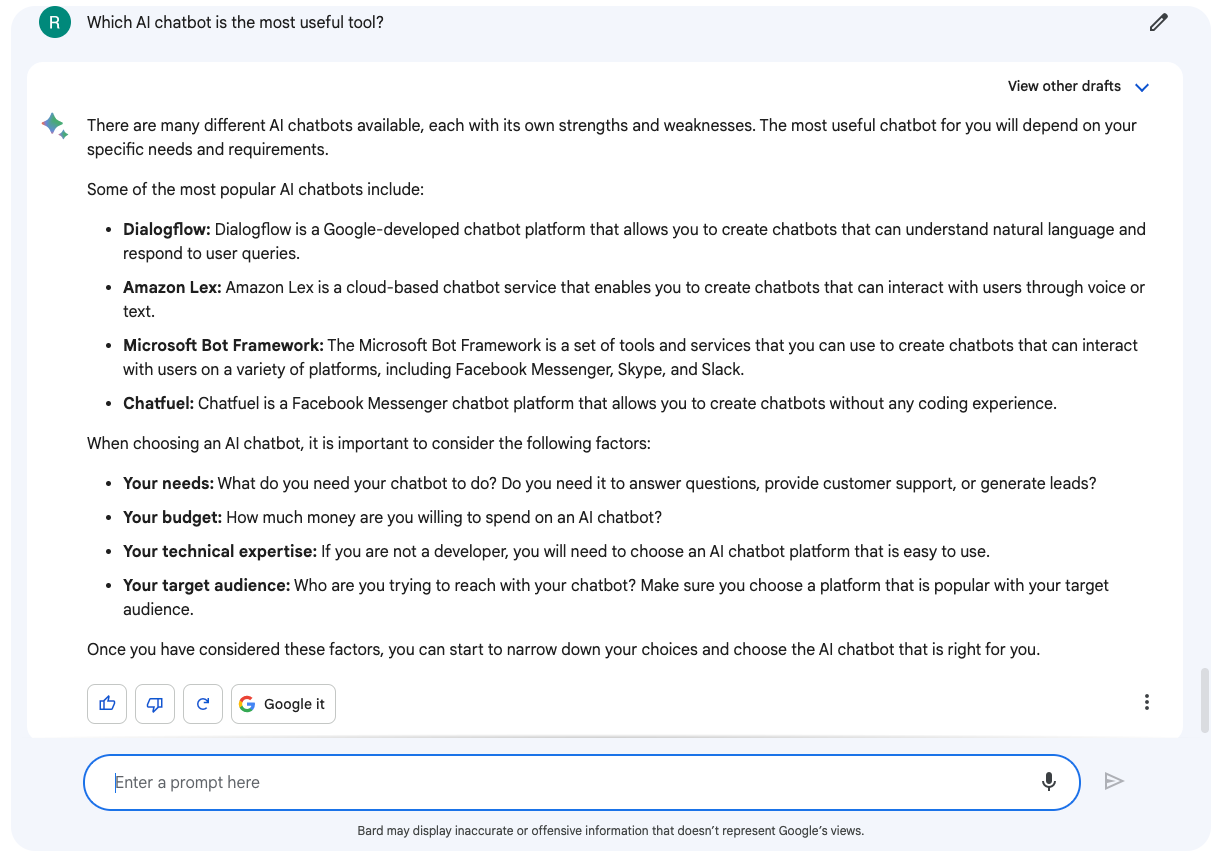Open the View other drafts label

click(x=1064, y=86)
